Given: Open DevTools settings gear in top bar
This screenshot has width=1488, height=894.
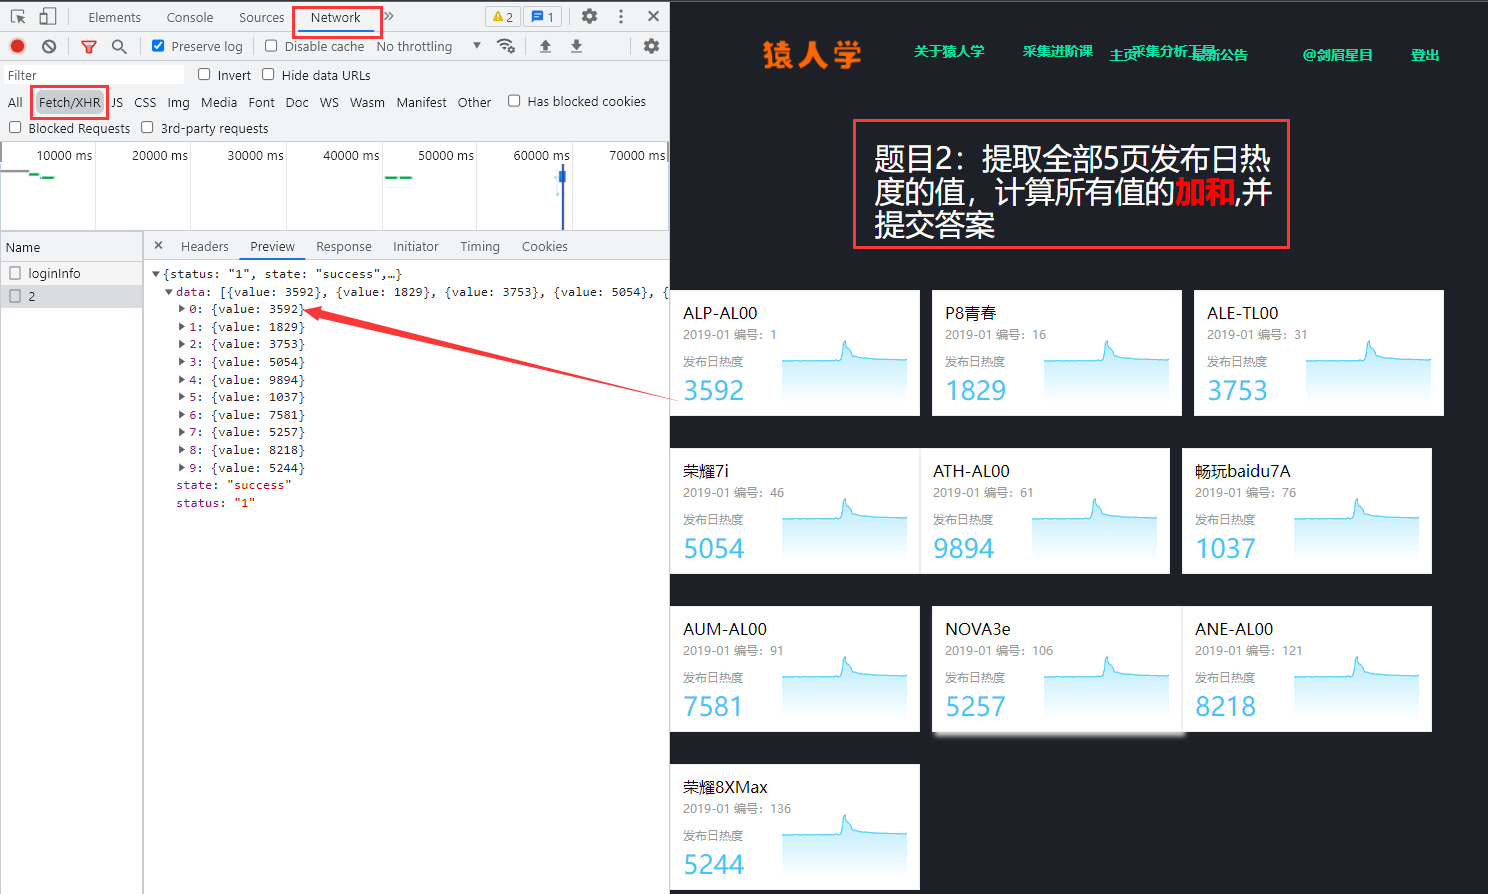Looking at the screenshot, I should point(589,17).
